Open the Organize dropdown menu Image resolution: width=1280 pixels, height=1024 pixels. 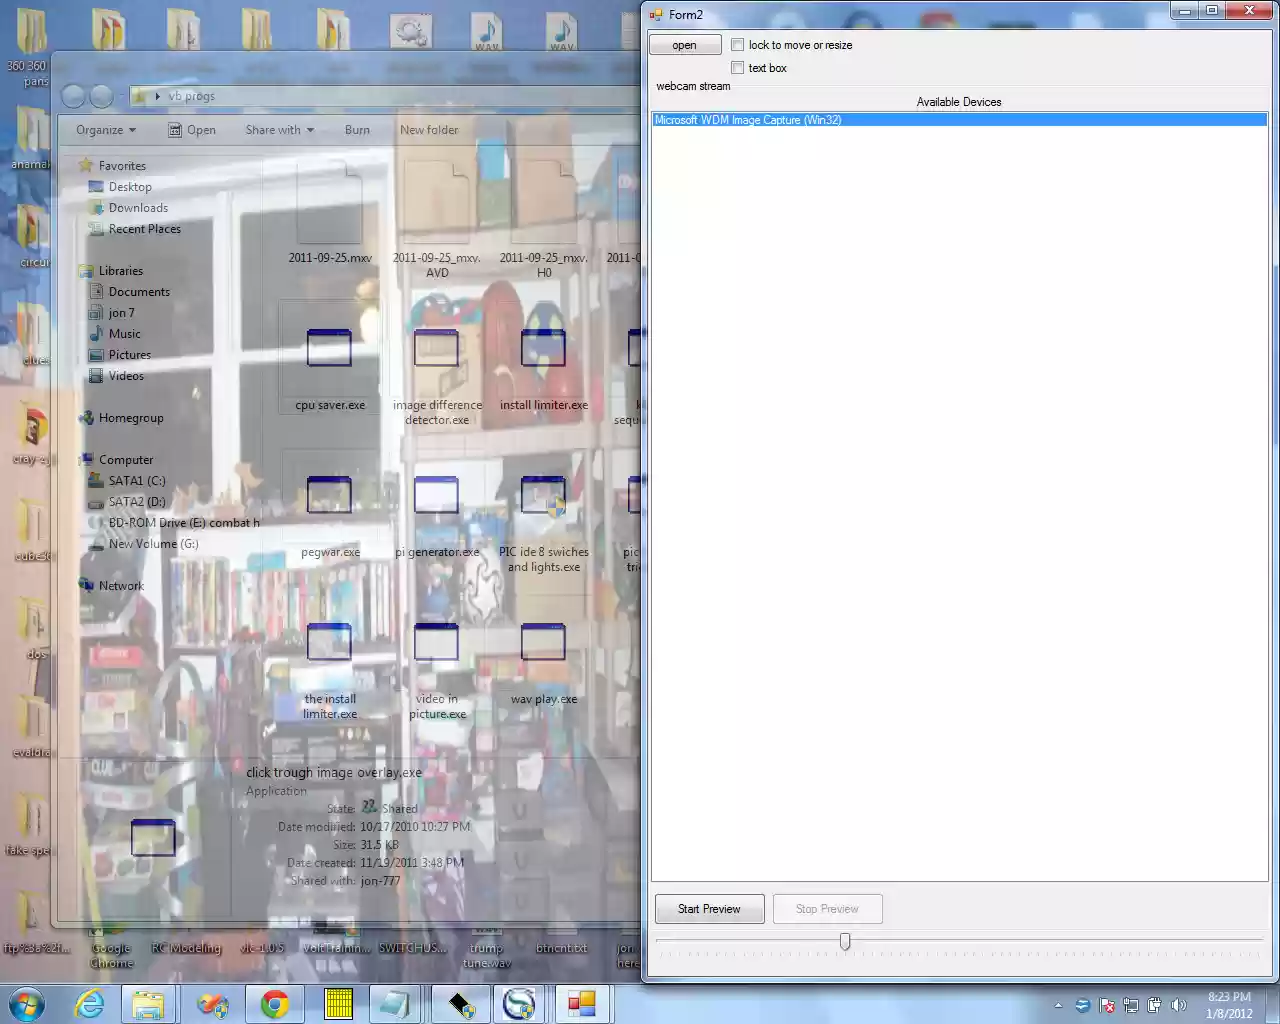tap(104, 129)
